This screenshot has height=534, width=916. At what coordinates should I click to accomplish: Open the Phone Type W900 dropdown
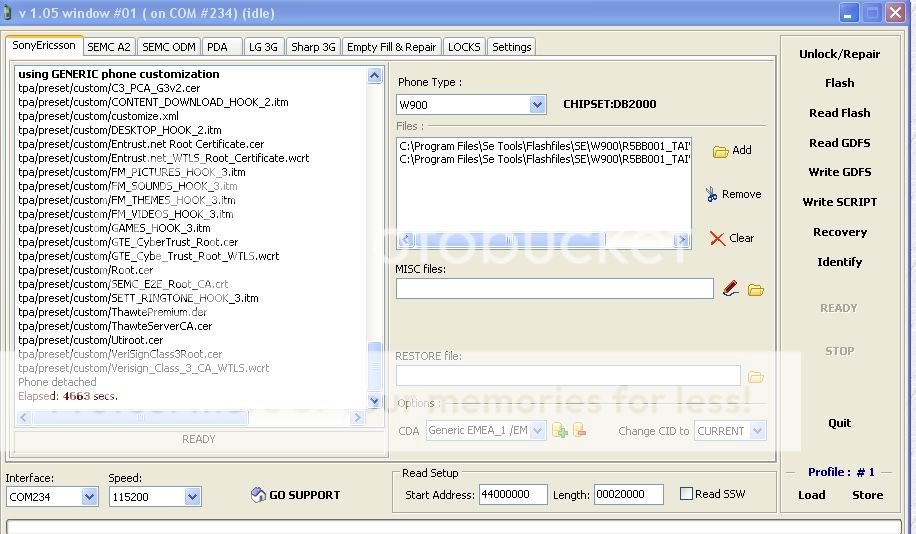click(537, 105)
